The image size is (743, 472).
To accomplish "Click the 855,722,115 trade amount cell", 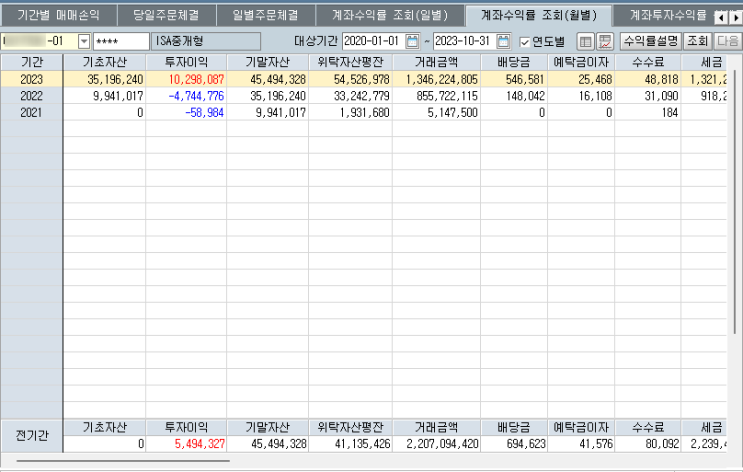I will coord(436,96).
